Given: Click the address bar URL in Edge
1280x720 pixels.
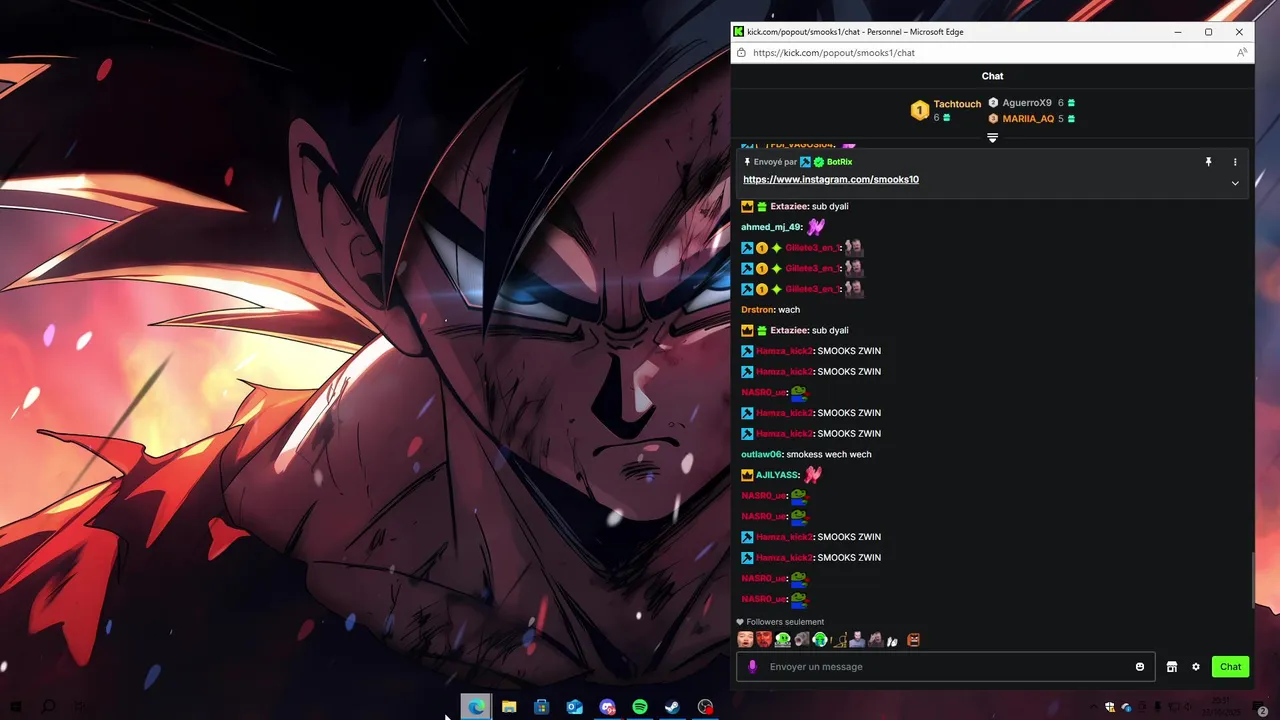Looking at the screenshot, I should [x=834, y=53].
